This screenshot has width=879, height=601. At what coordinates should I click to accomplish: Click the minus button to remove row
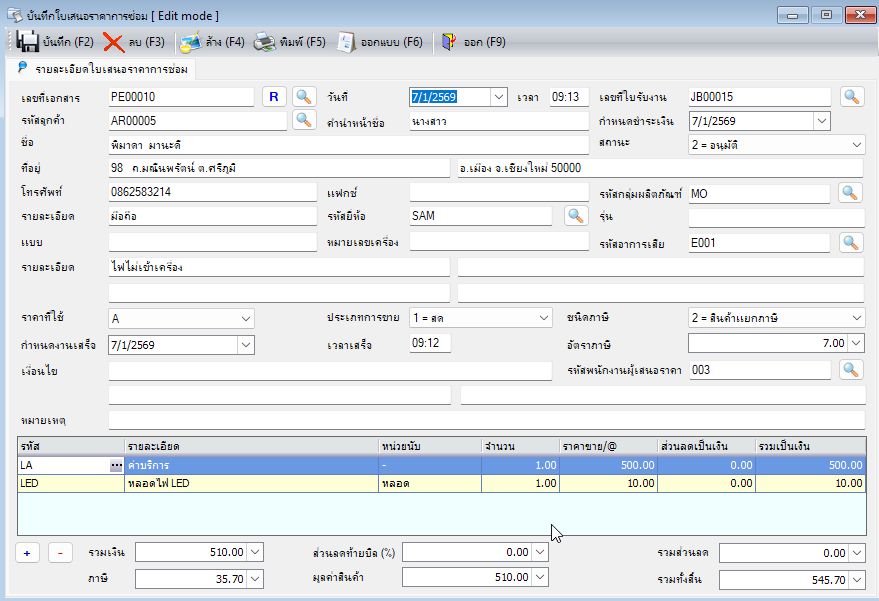60,553
